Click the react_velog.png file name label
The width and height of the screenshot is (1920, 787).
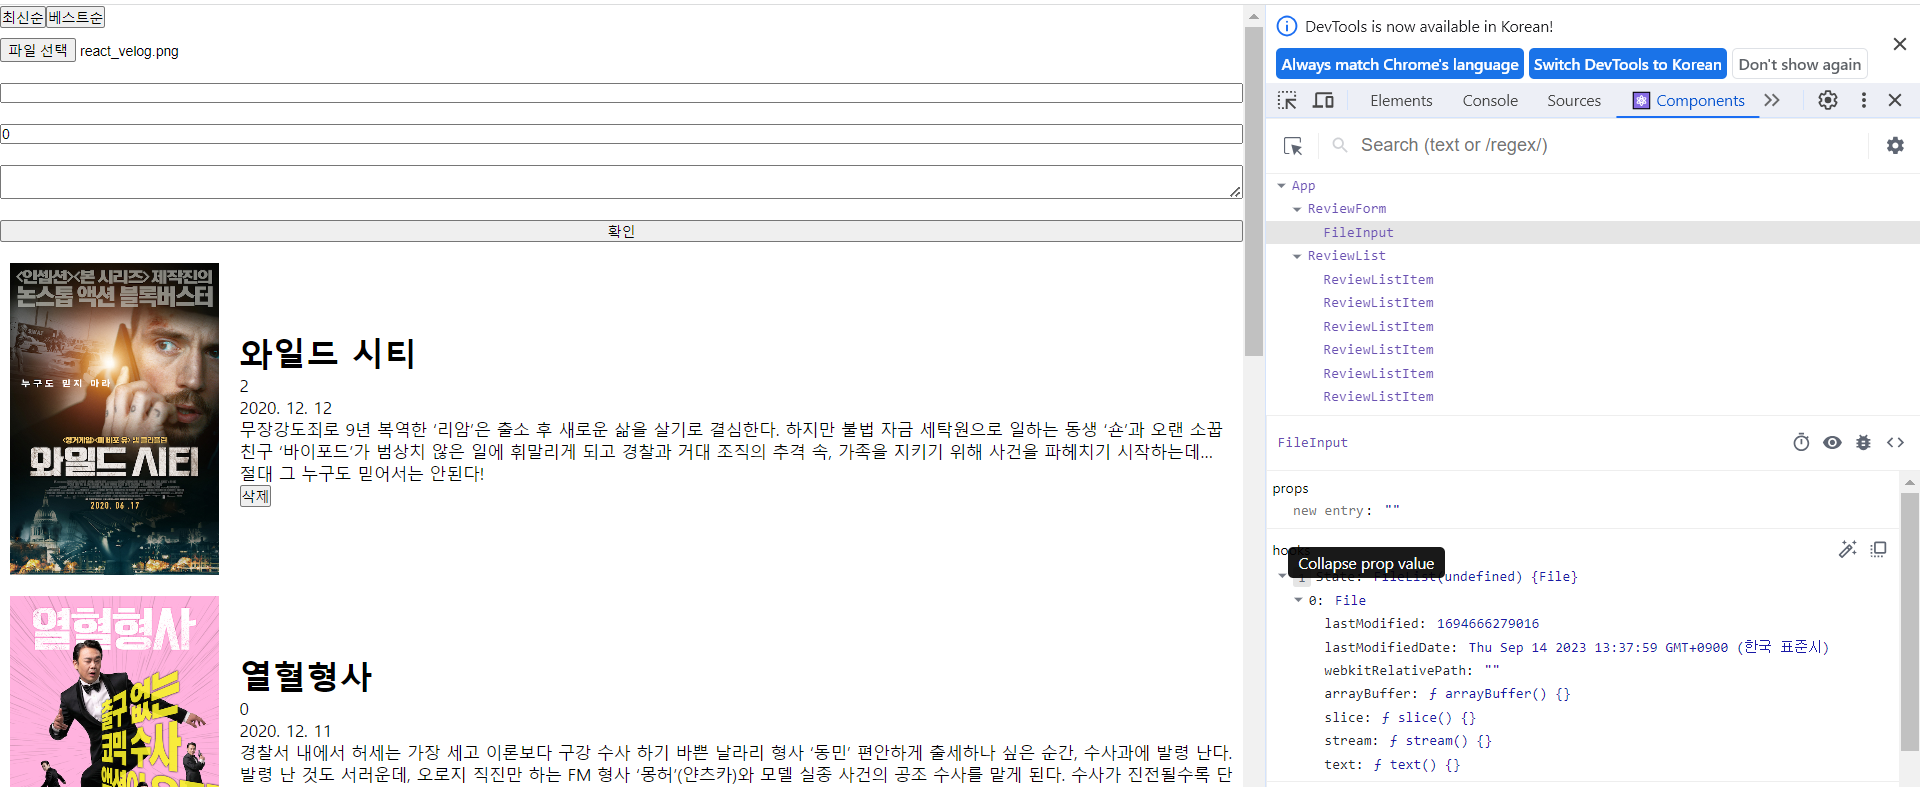[129, 51]
